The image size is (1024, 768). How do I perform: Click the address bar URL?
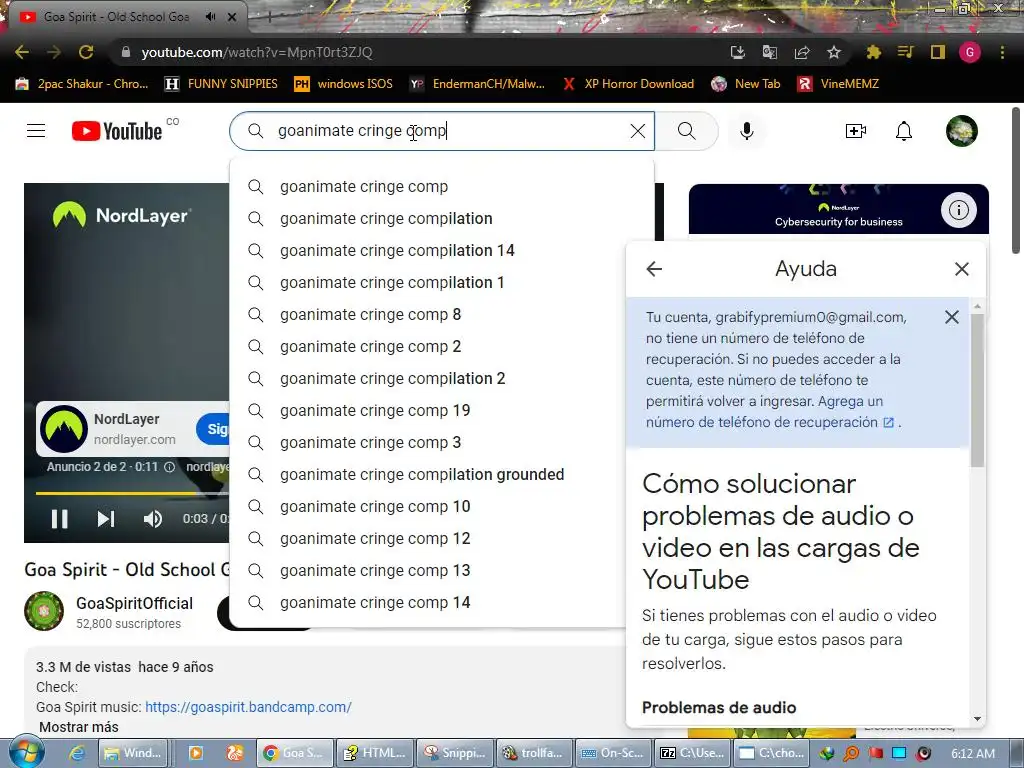pyautogui.click(x=257, y=52)
